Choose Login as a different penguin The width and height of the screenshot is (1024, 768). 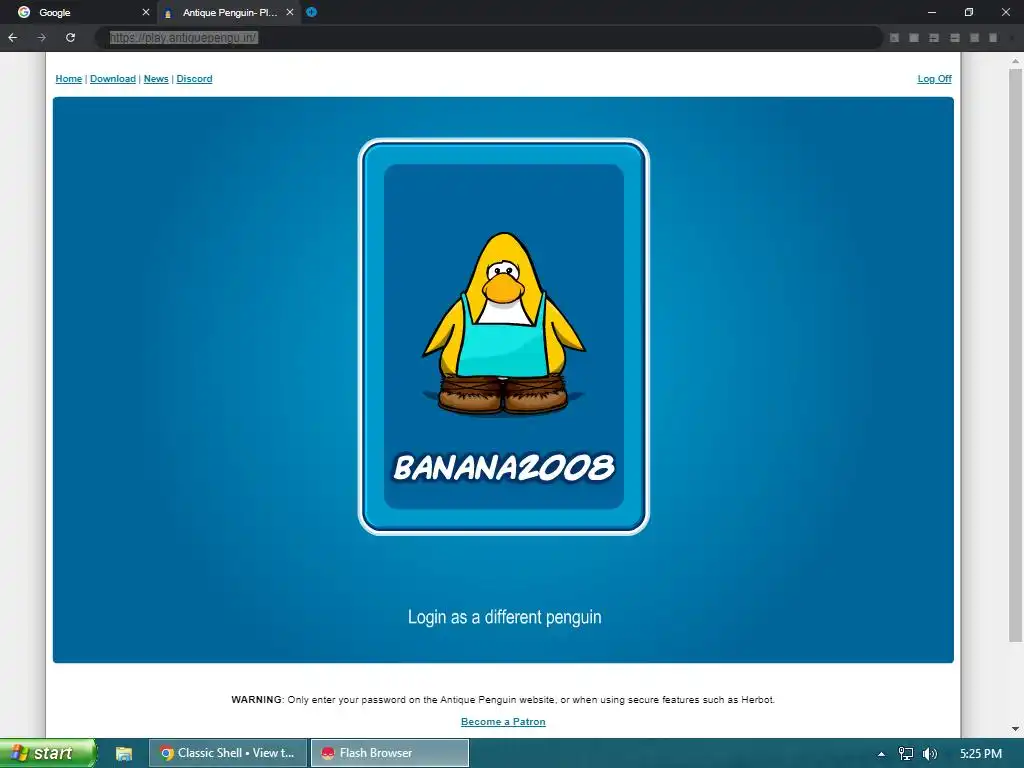point(504,617)
